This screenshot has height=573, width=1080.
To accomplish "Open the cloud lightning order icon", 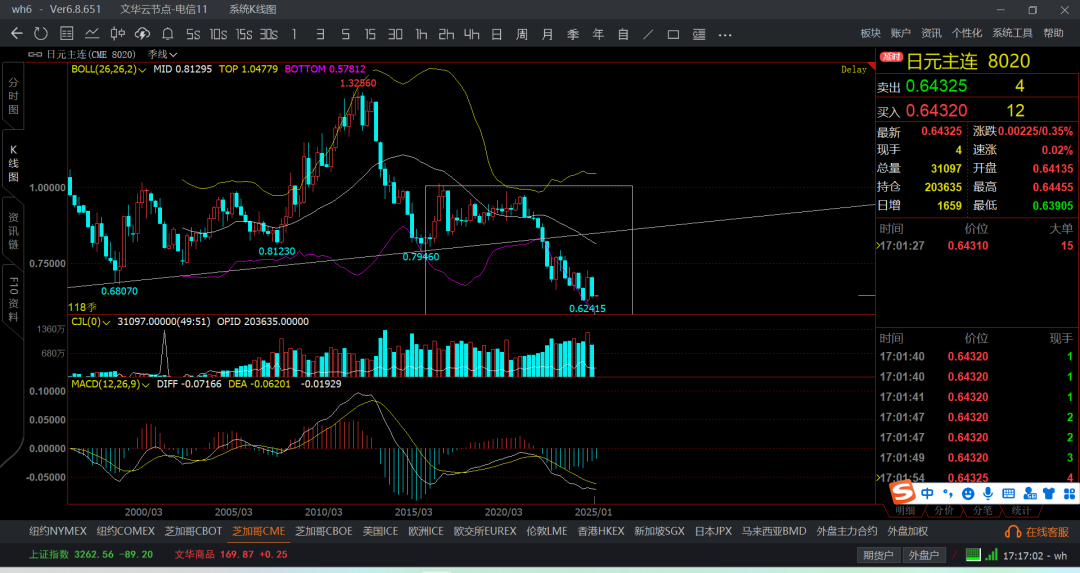I will click(x=142, y=33).
